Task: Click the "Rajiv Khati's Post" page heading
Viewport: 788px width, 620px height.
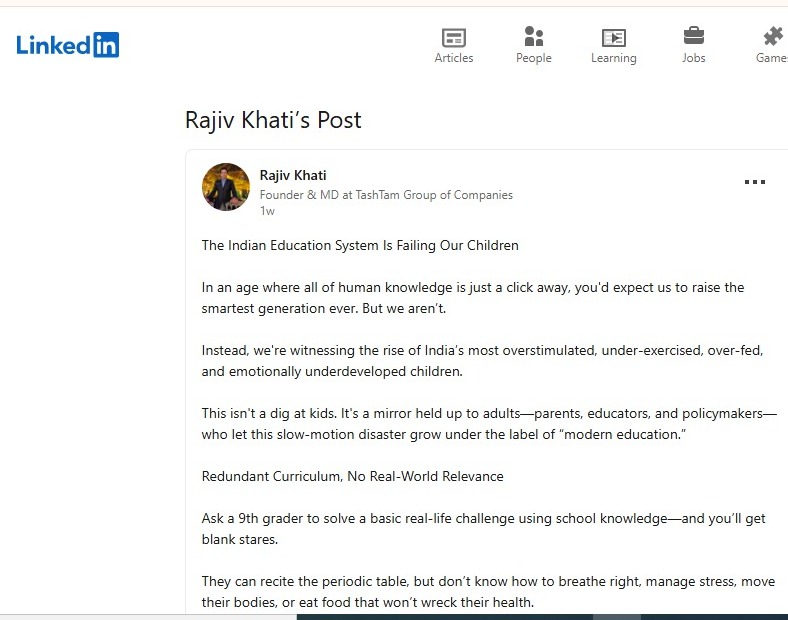Action: (273, 121)
